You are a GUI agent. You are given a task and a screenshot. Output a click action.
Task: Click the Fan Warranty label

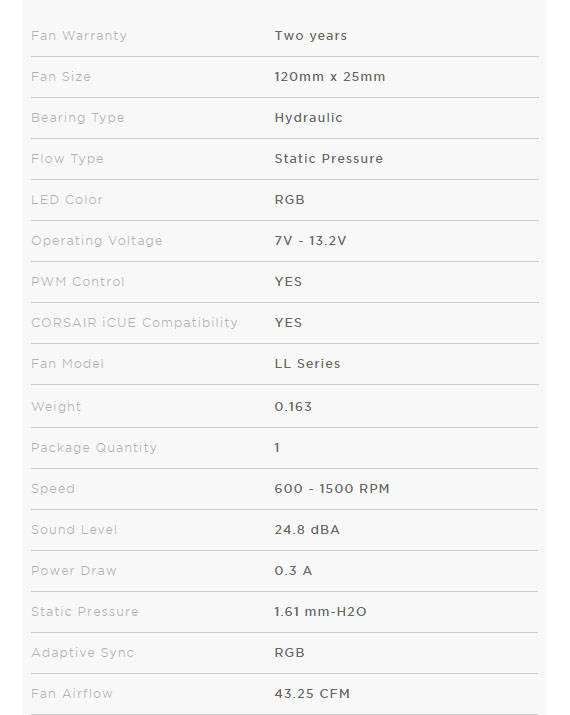point(79,36)
